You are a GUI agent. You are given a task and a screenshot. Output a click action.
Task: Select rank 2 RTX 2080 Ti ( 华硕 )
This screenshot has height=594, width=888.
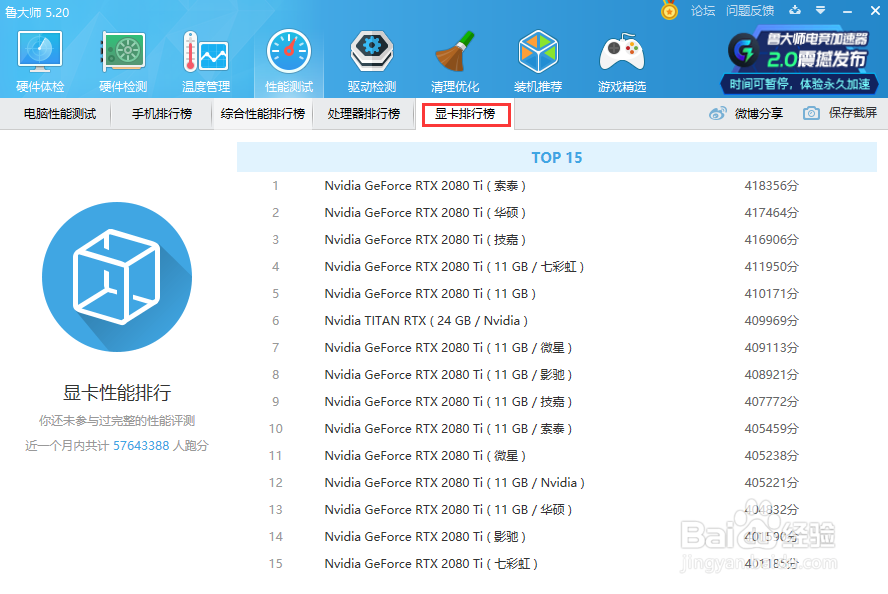pos(557,213)
